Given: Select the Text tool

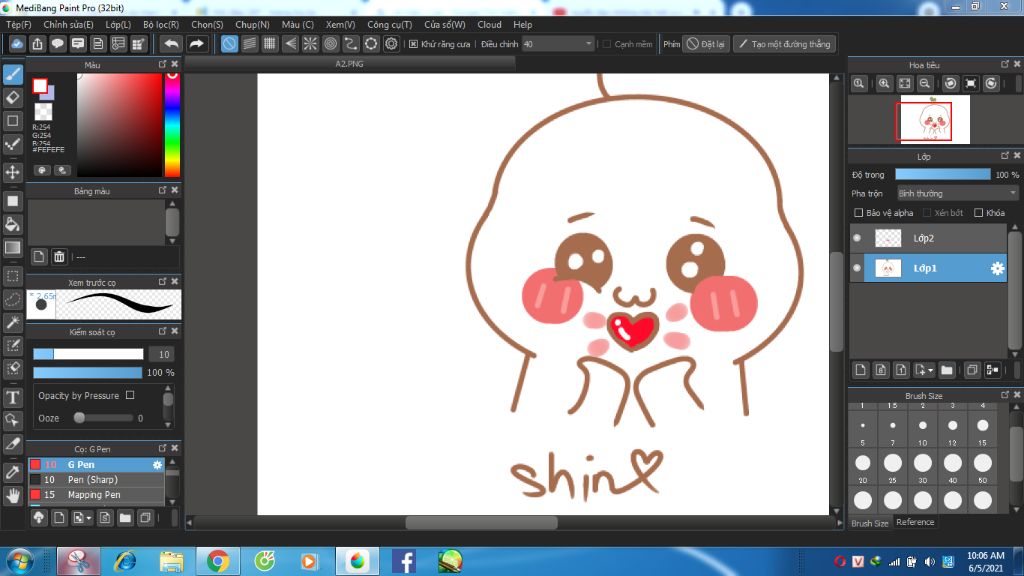Looking at the screenshot, I should pos(13,397).
